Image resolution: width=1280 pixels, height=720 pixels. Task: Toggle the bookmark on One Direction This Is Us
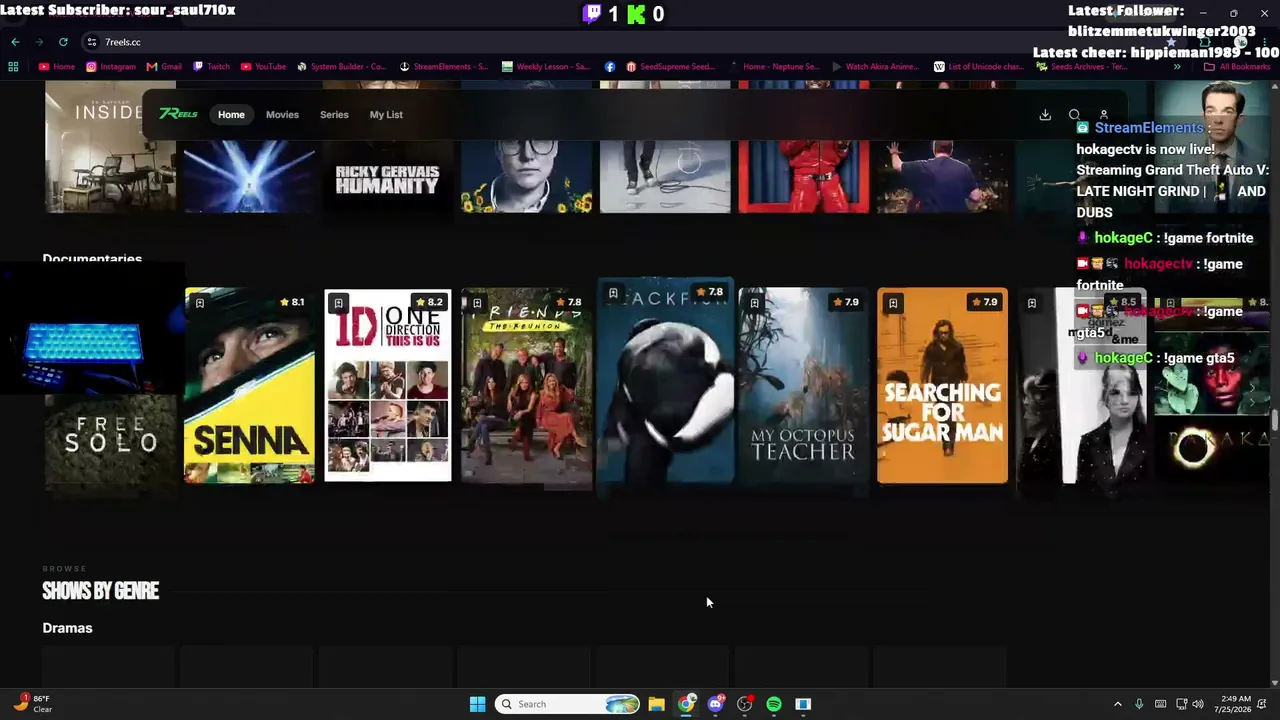click(x=338, y=303)
